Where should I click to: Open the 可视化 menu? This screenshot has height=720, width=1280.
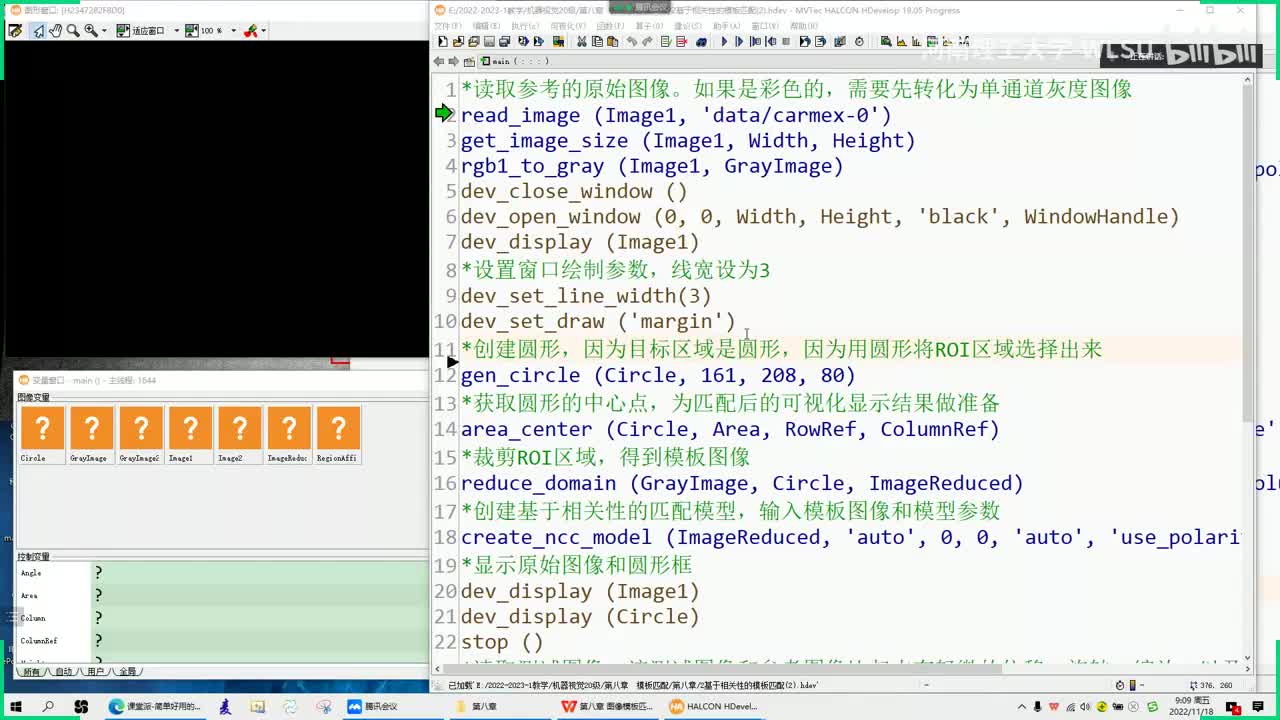[x=568, y=26]
